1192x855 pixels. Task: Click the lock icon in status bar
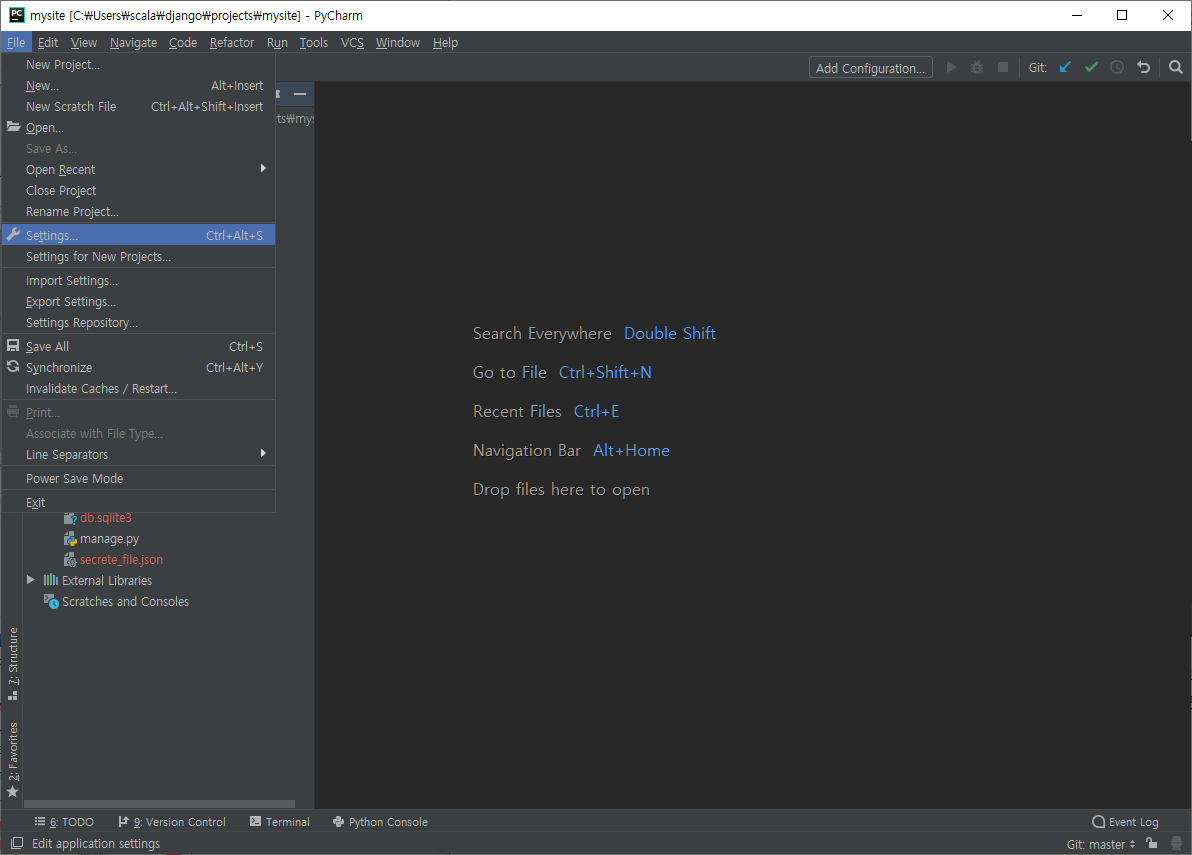point(1152,843)
